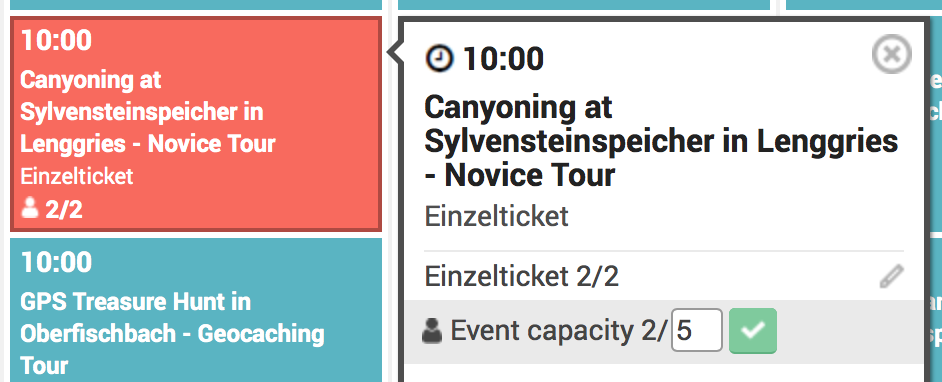Screen dimensions: 942x382
Task: Select the red Canyoning Novice Tour card title
Action: click(x=148, y=112)
